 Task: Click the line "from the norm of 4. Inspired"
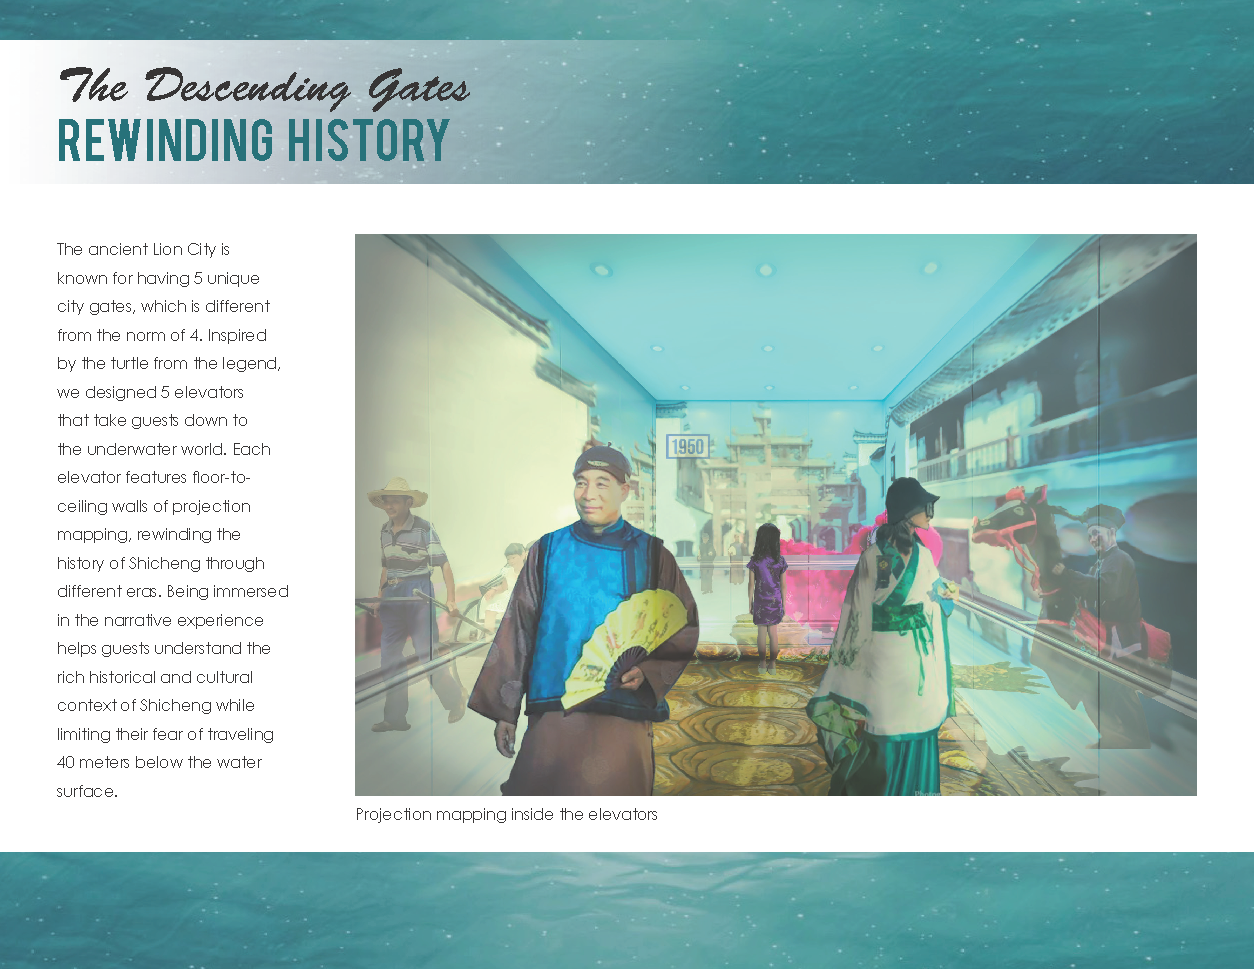162,335
